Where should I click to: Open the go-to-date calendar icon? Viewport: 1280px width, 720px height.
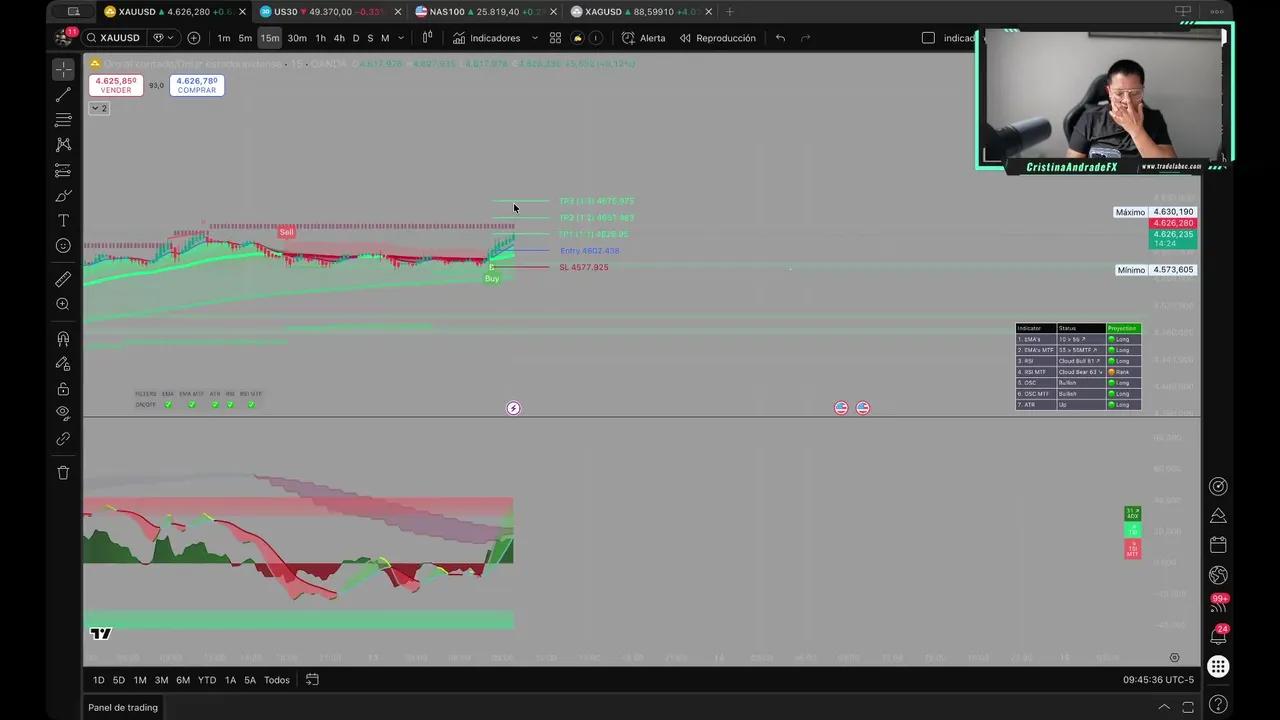(312, 680)
